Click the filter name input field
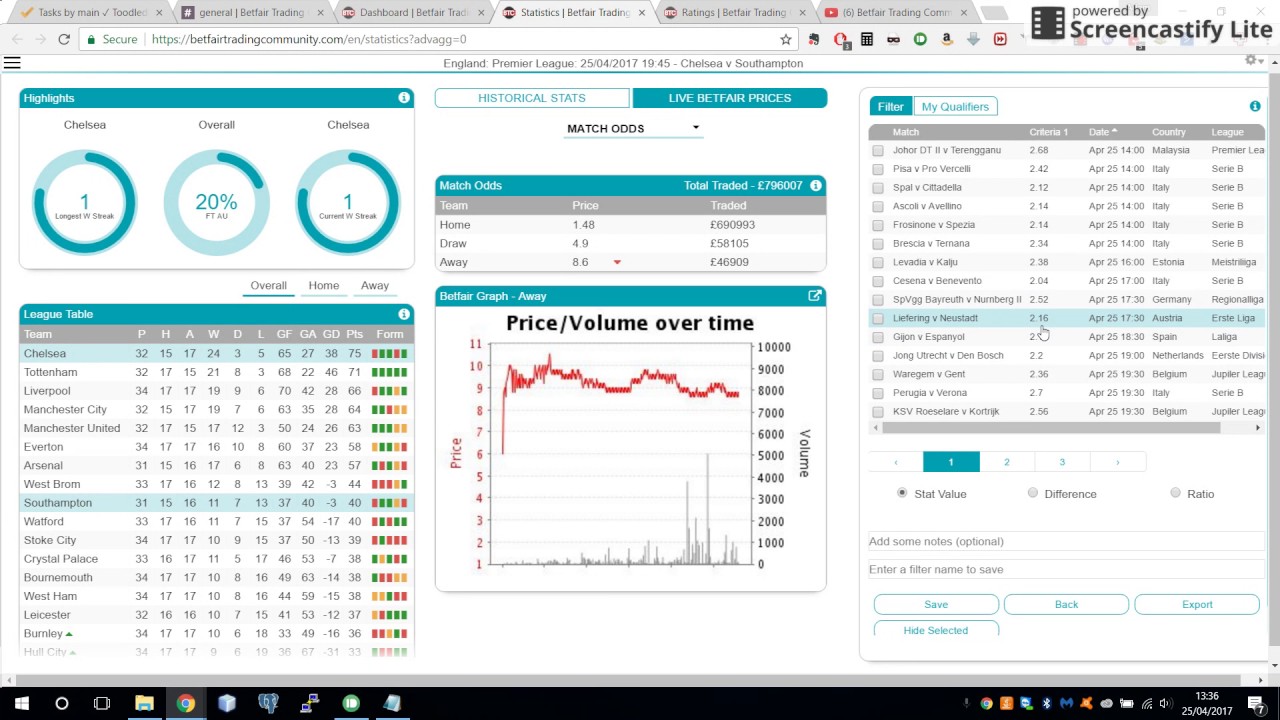 1066,569
